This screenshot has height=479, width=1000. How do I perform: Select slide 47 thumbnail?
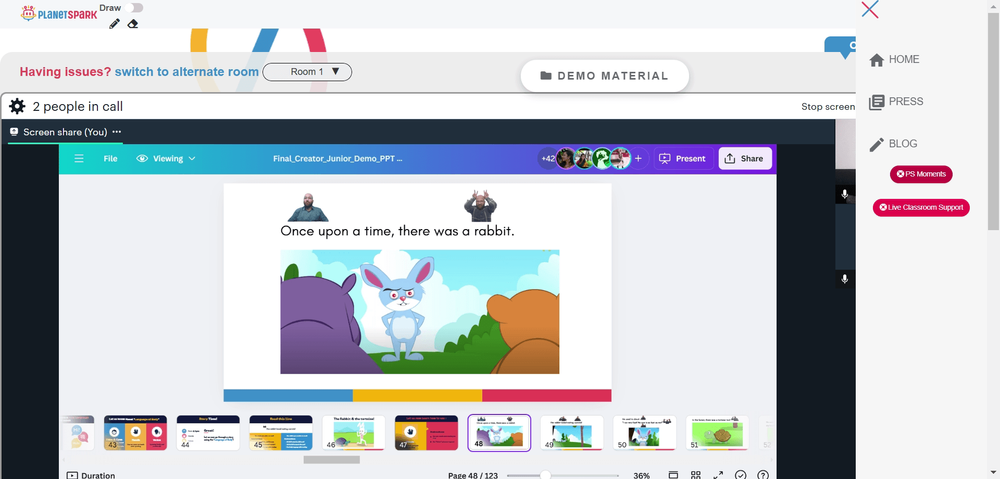point(426,432)
